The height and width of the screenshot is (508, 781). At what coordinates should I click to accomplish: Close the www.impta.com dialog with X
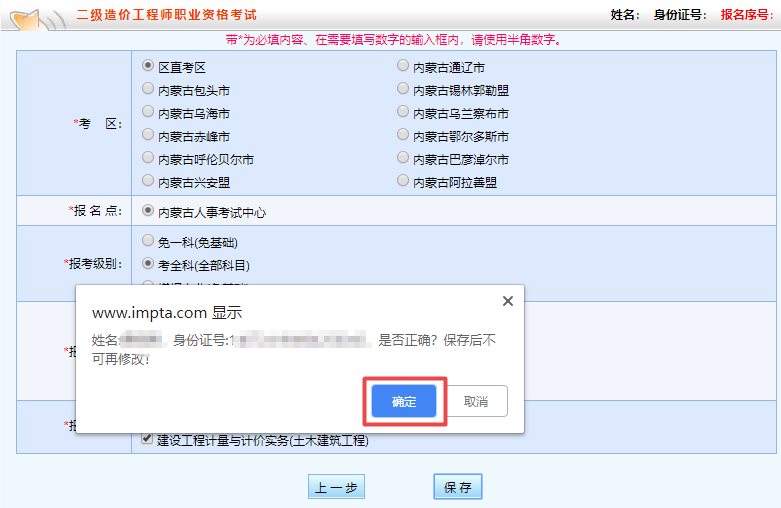pyautogui.click(x=507, y=301)
